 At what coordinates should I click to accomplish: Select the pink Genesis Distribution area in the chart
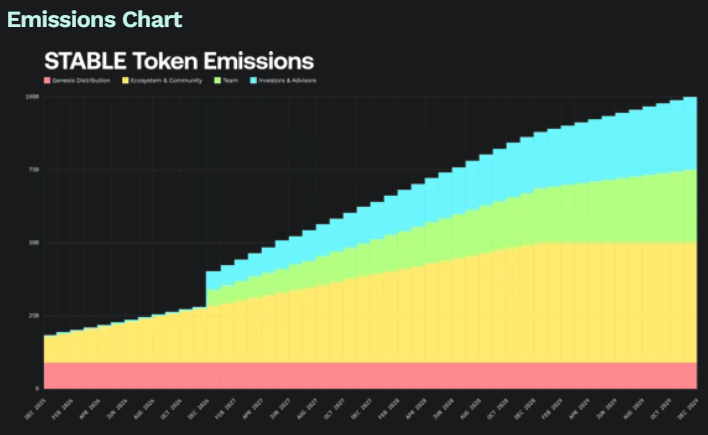370,375
